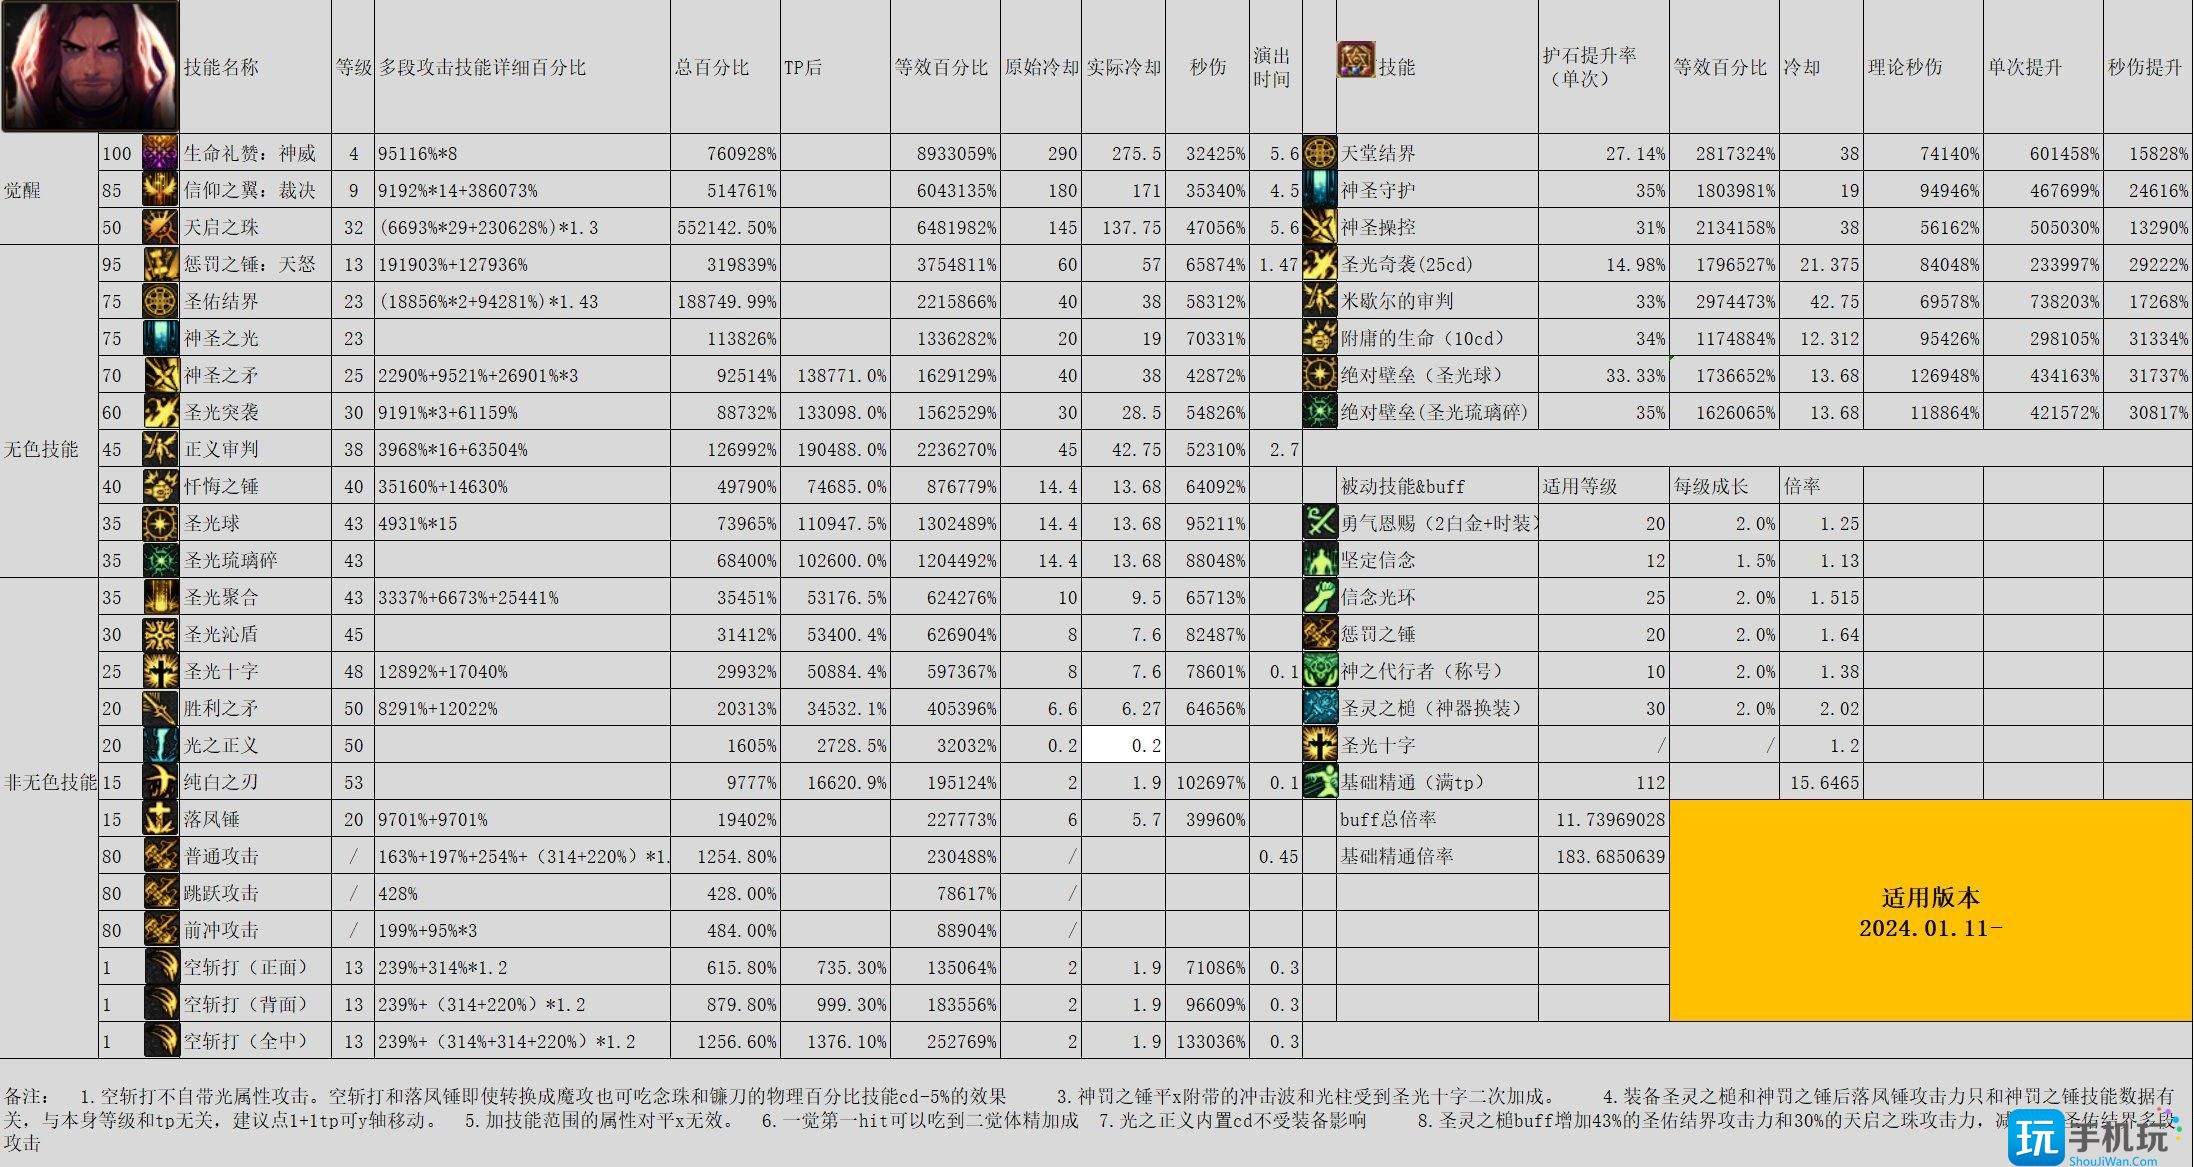Viewport: 2194px width, 1167px height.
Task: Select the 实际冷却 column header
Action: tap(1124, 67)
